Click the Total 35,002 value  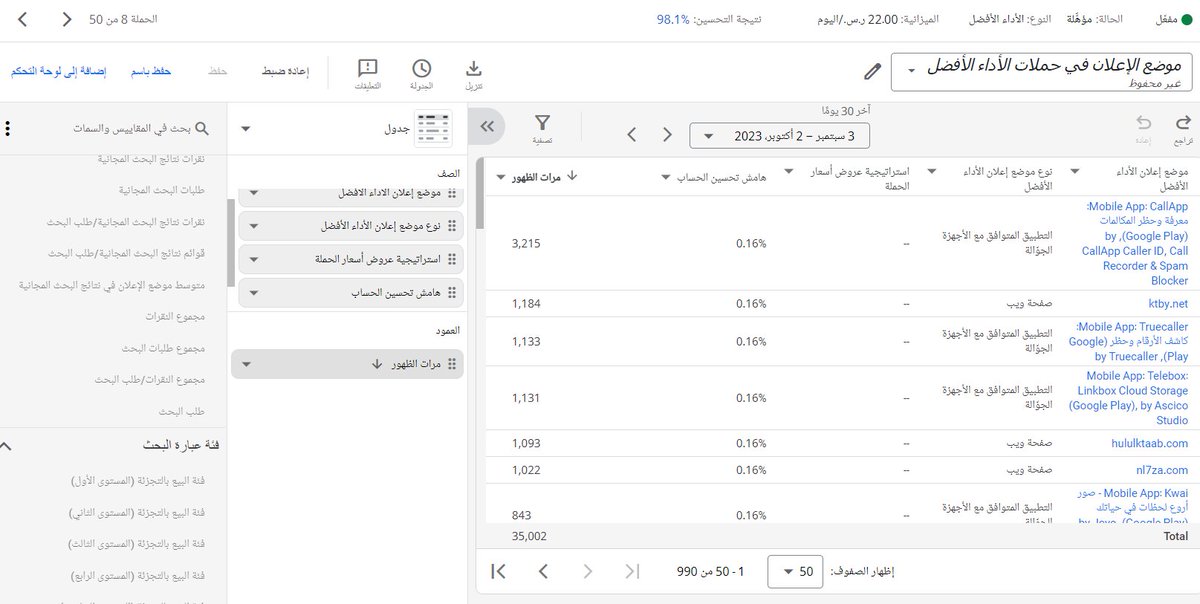click(528, 536)
